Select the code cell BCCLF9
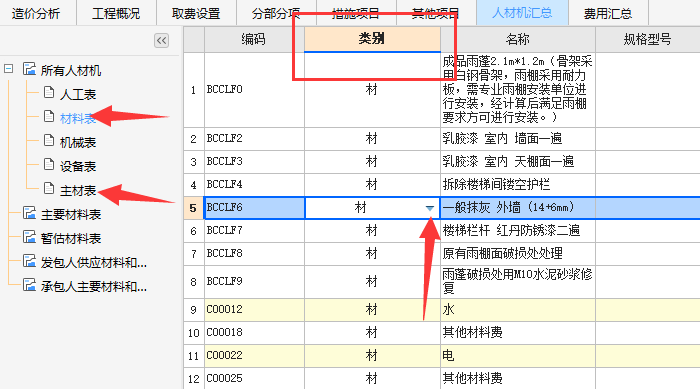The image size is (700, 389). [254, 282]
